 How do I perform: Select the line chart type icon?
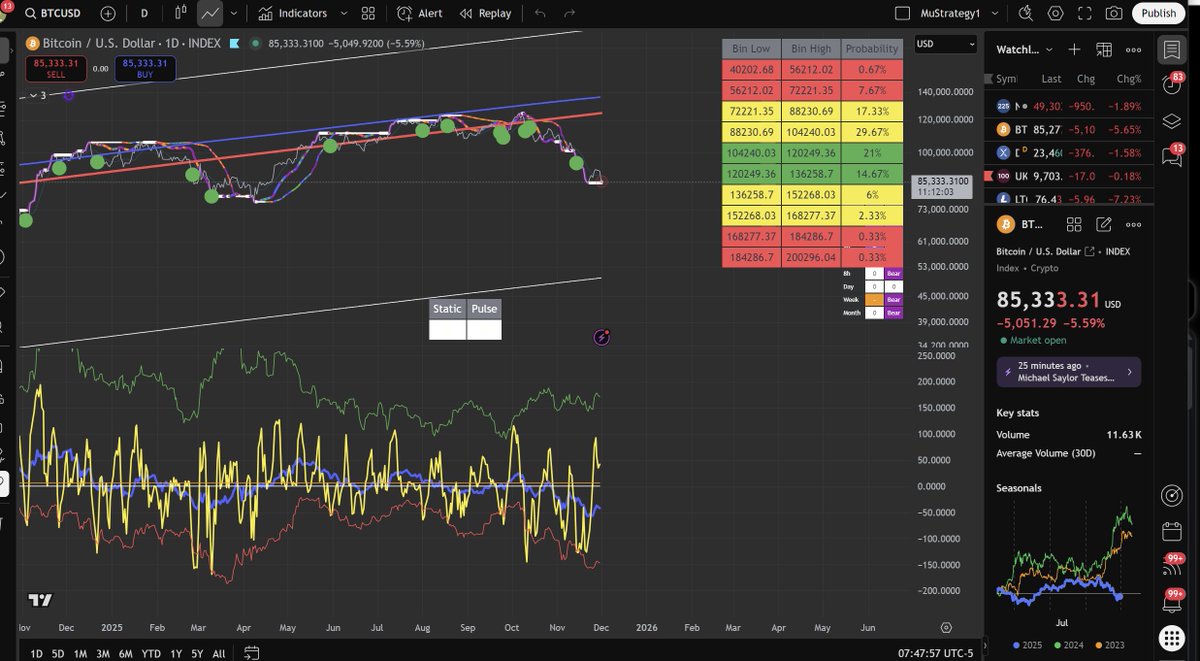coord(210,13)
